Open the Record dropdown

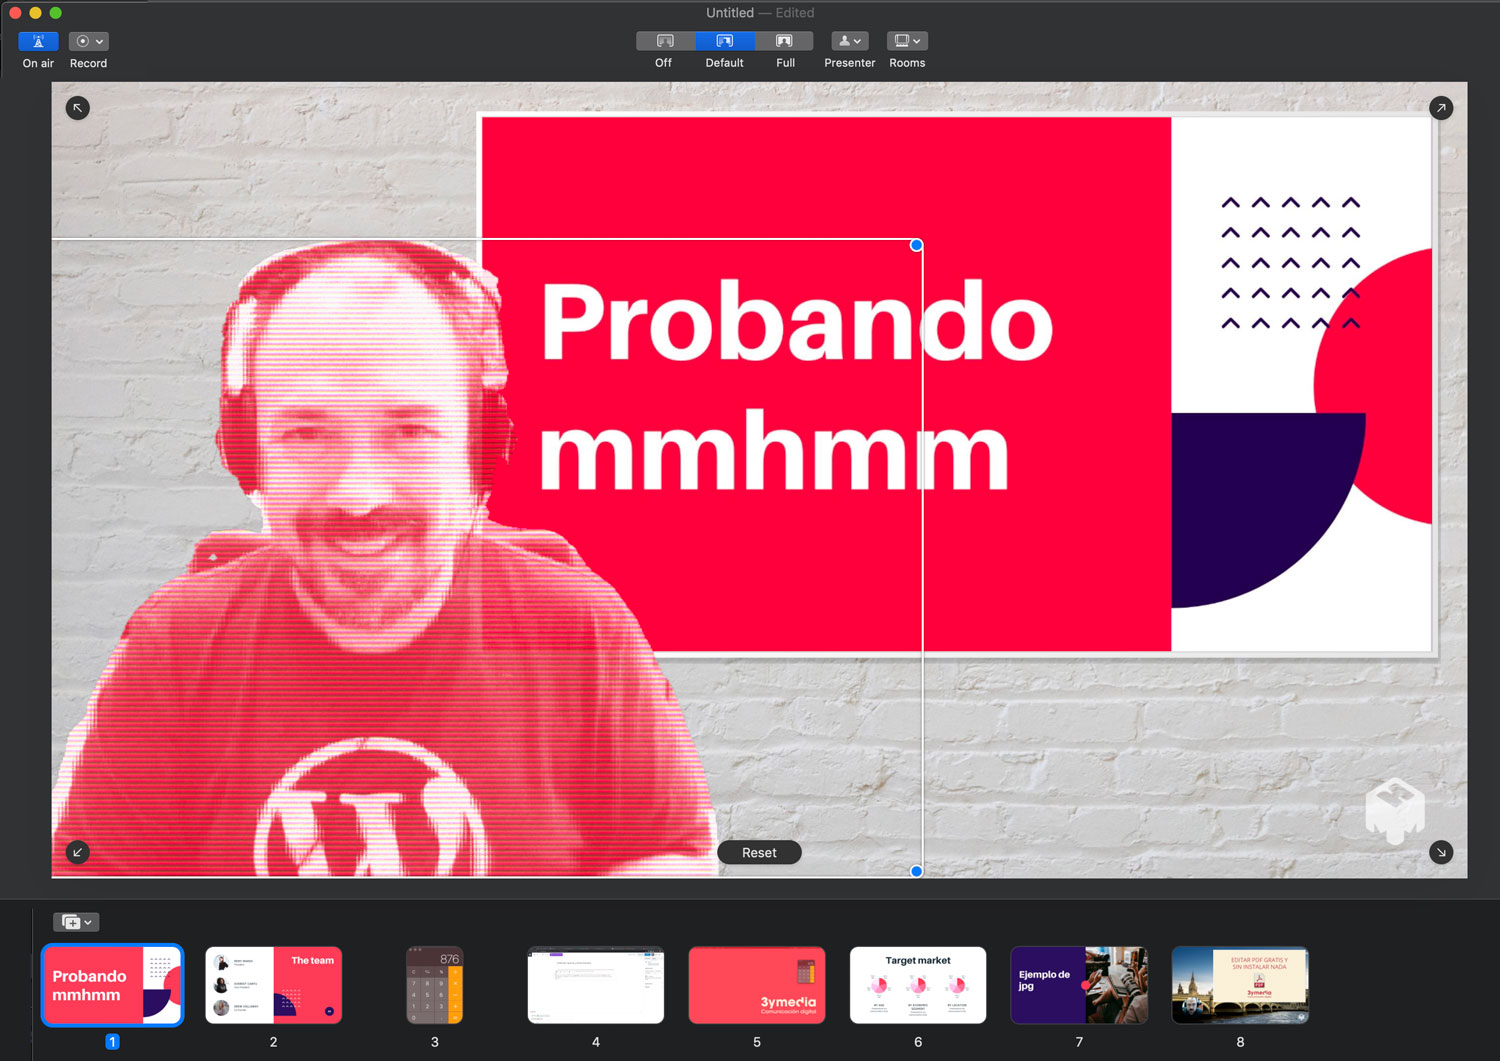[x=89, y=42]
